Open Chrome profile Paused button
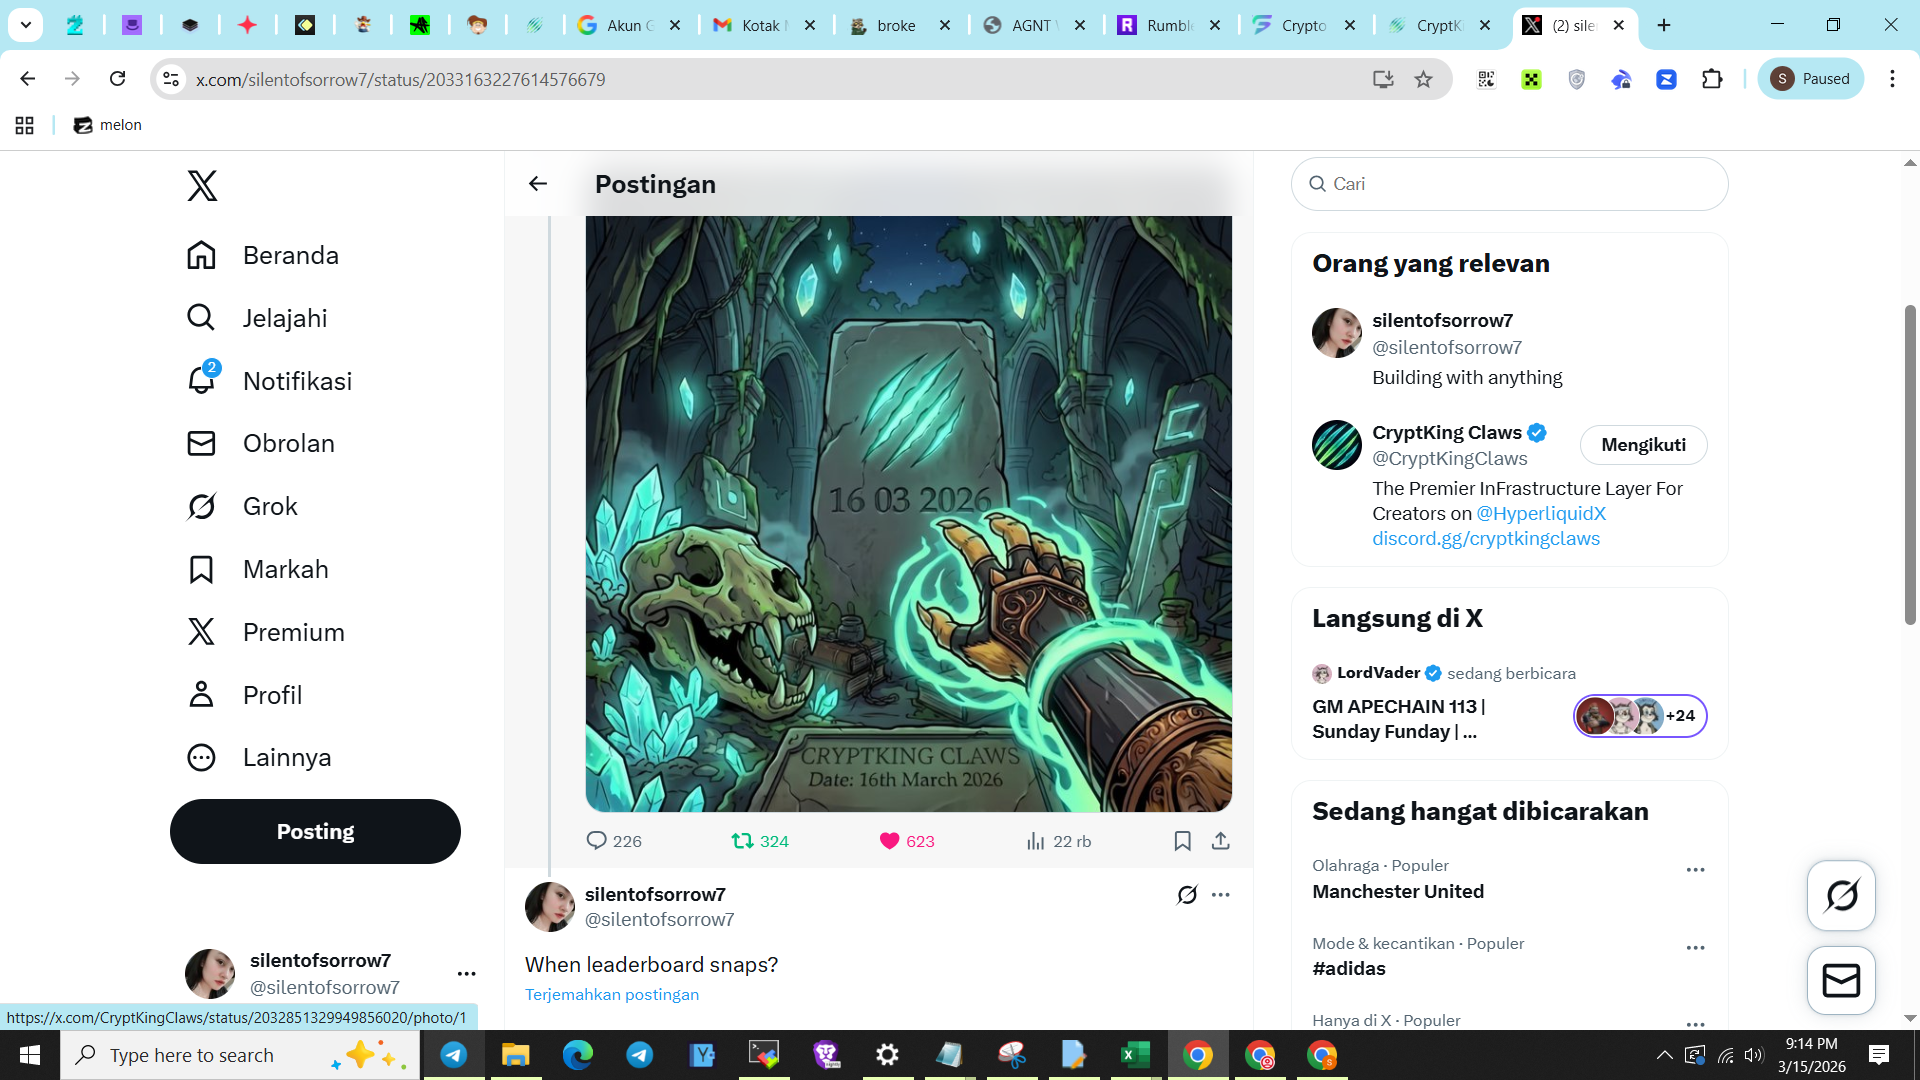Screen dimensions: 1920x1080 coord(1810,79)
